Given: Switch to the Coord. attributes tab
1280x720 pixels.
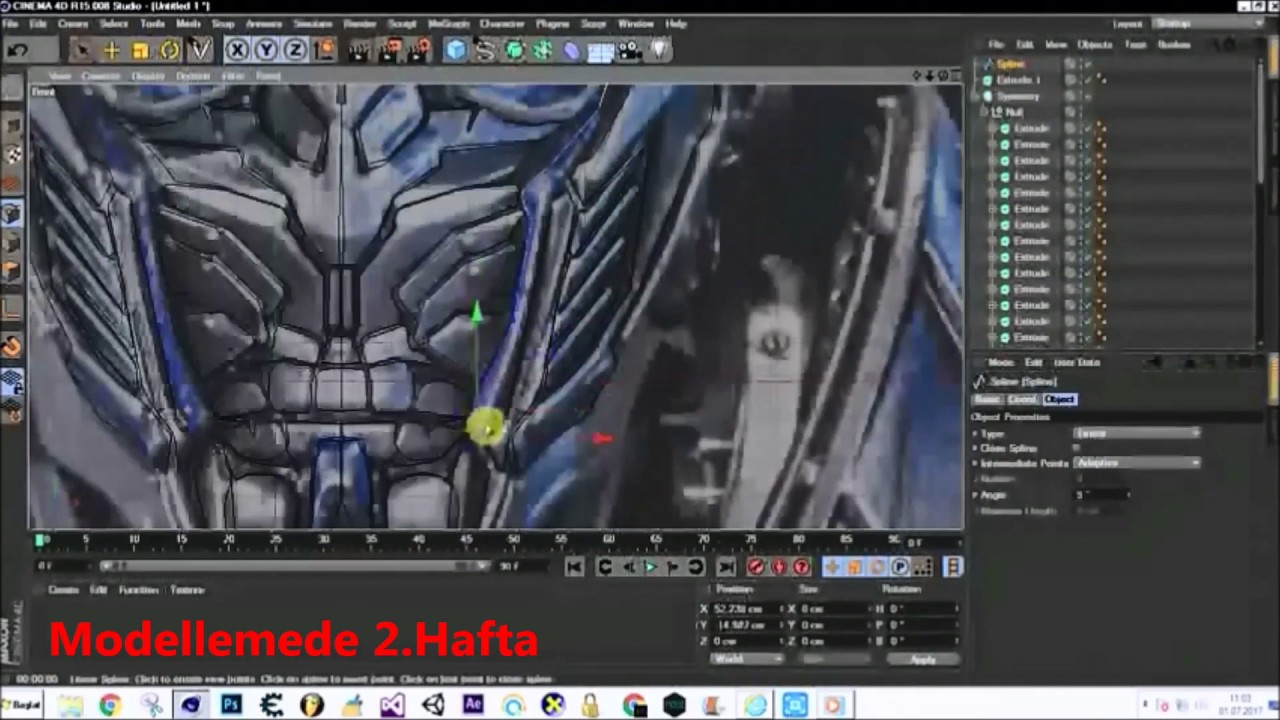Looking at the screenshot, I should tap(1022, 399).
